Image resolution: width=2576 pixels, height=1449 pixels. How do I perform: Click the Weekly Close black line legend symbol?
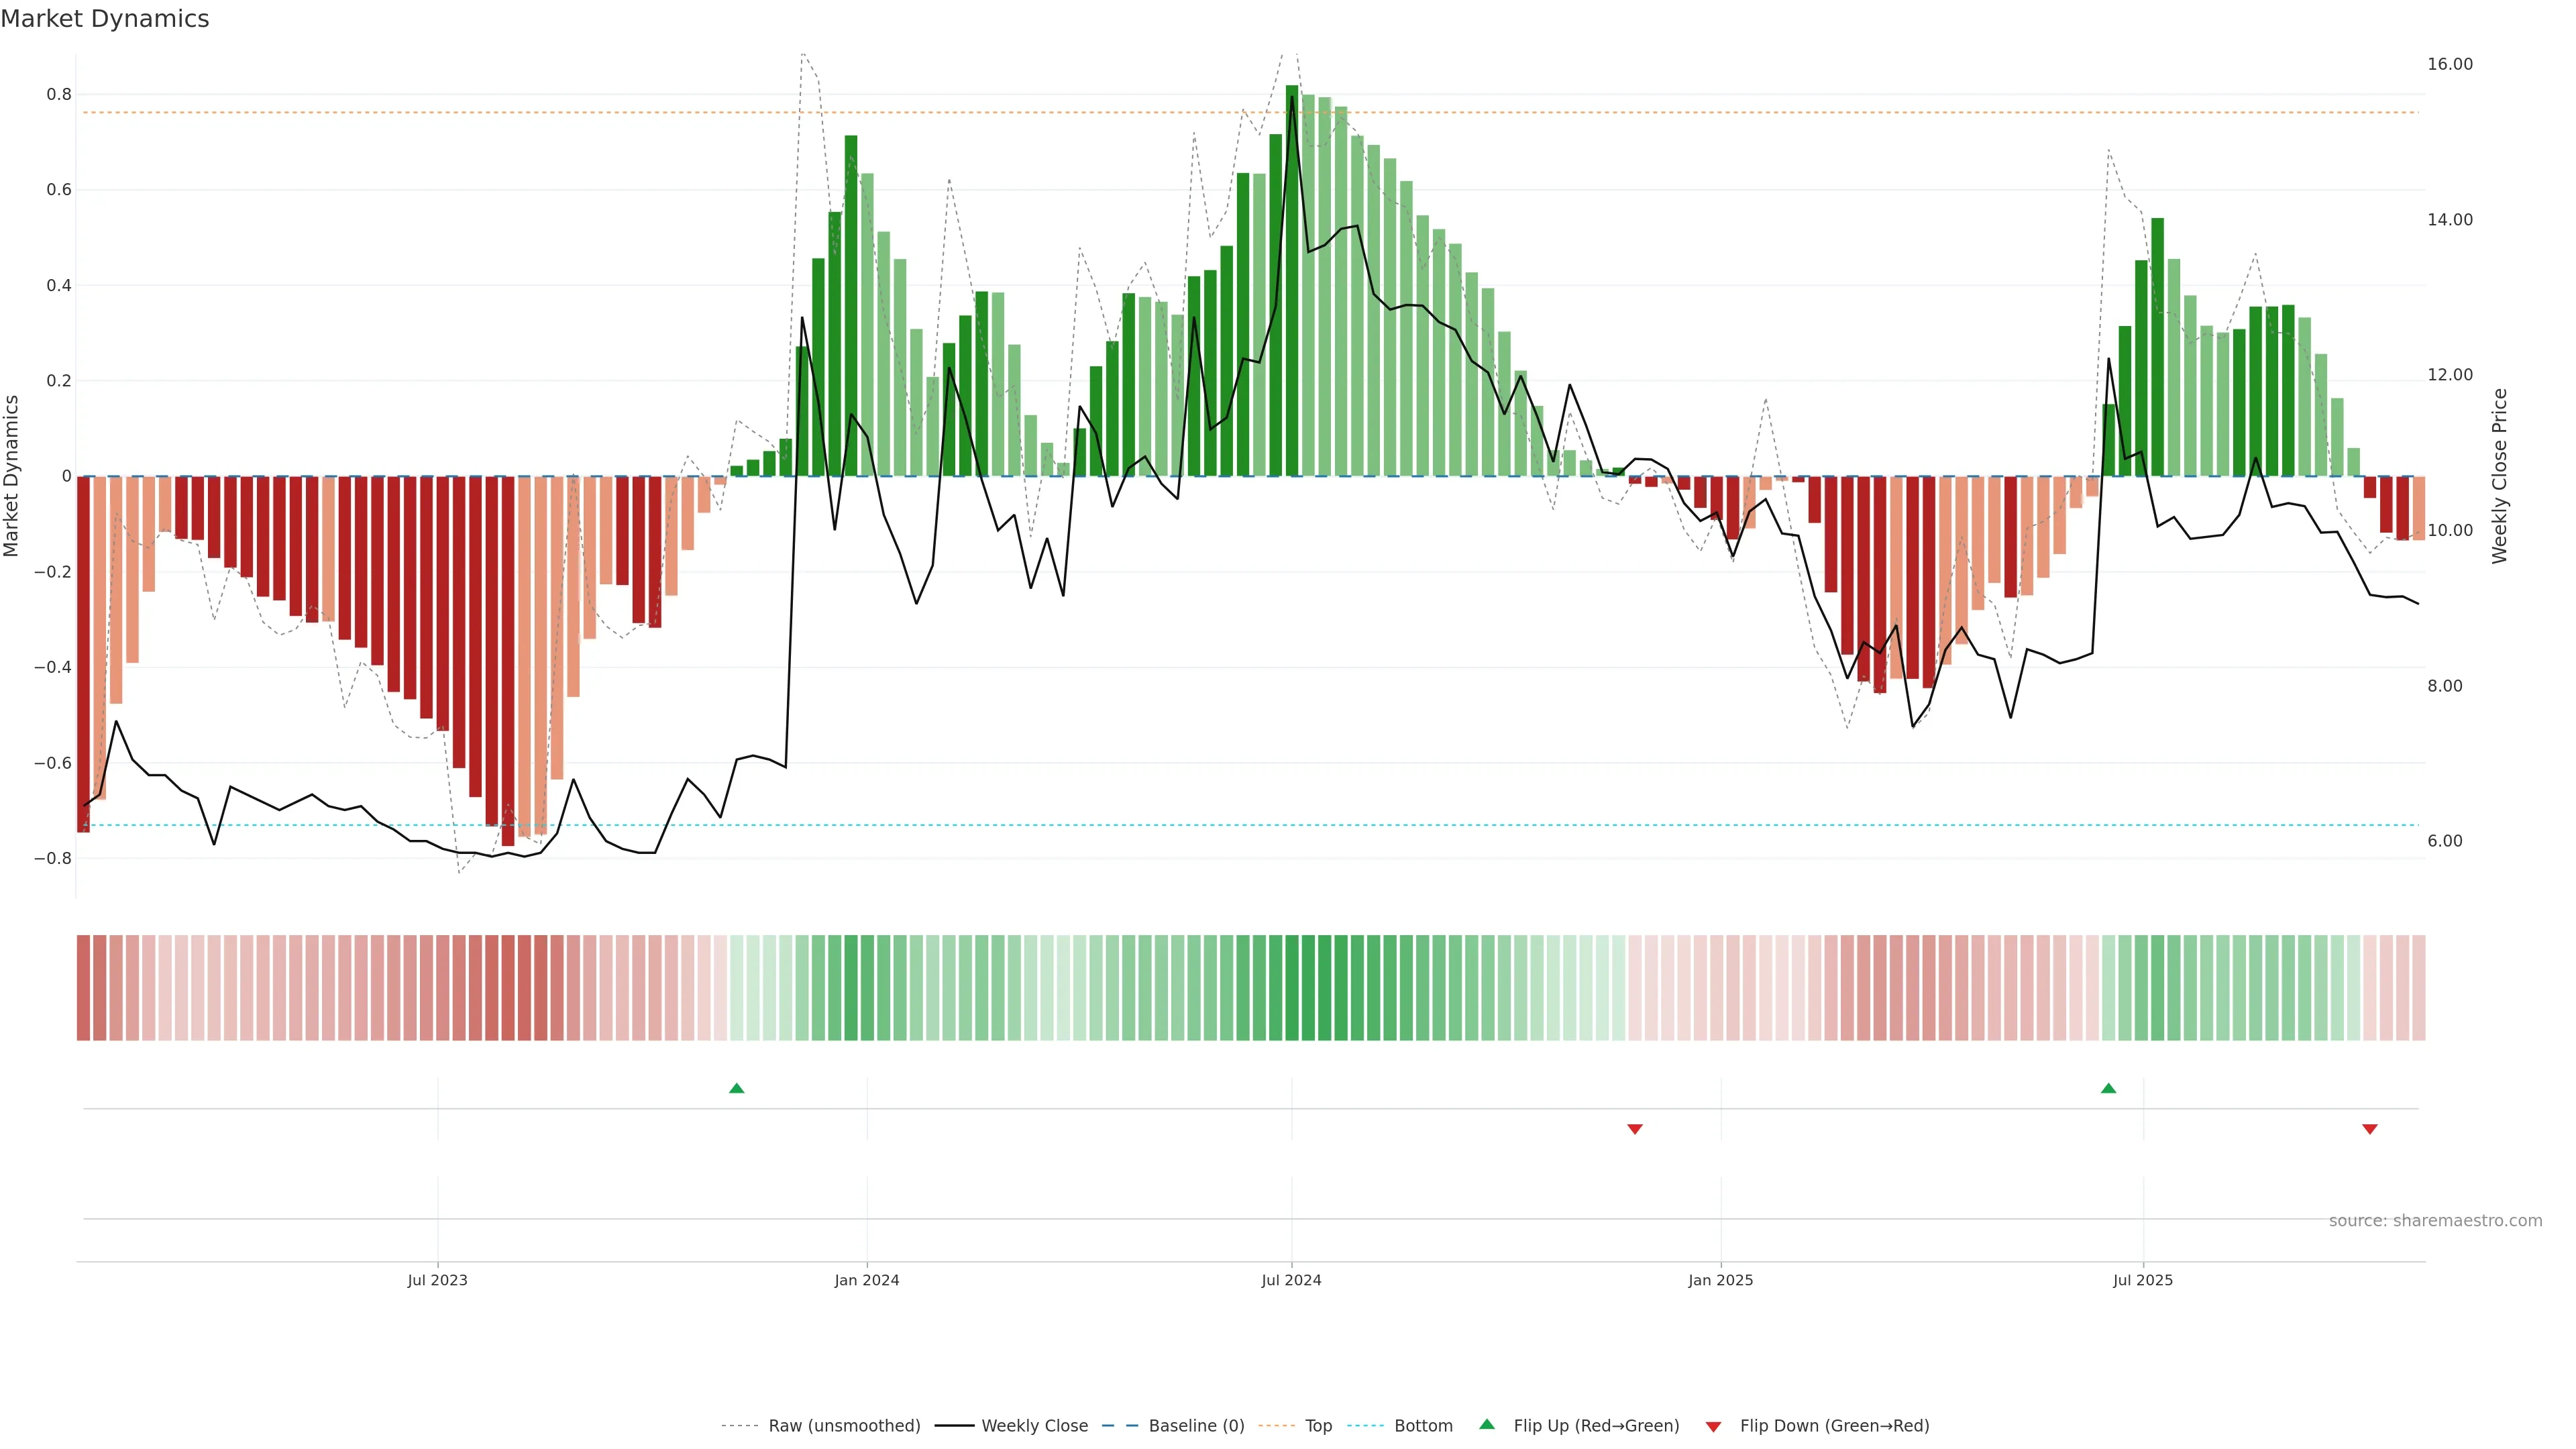pos(954,1426)
